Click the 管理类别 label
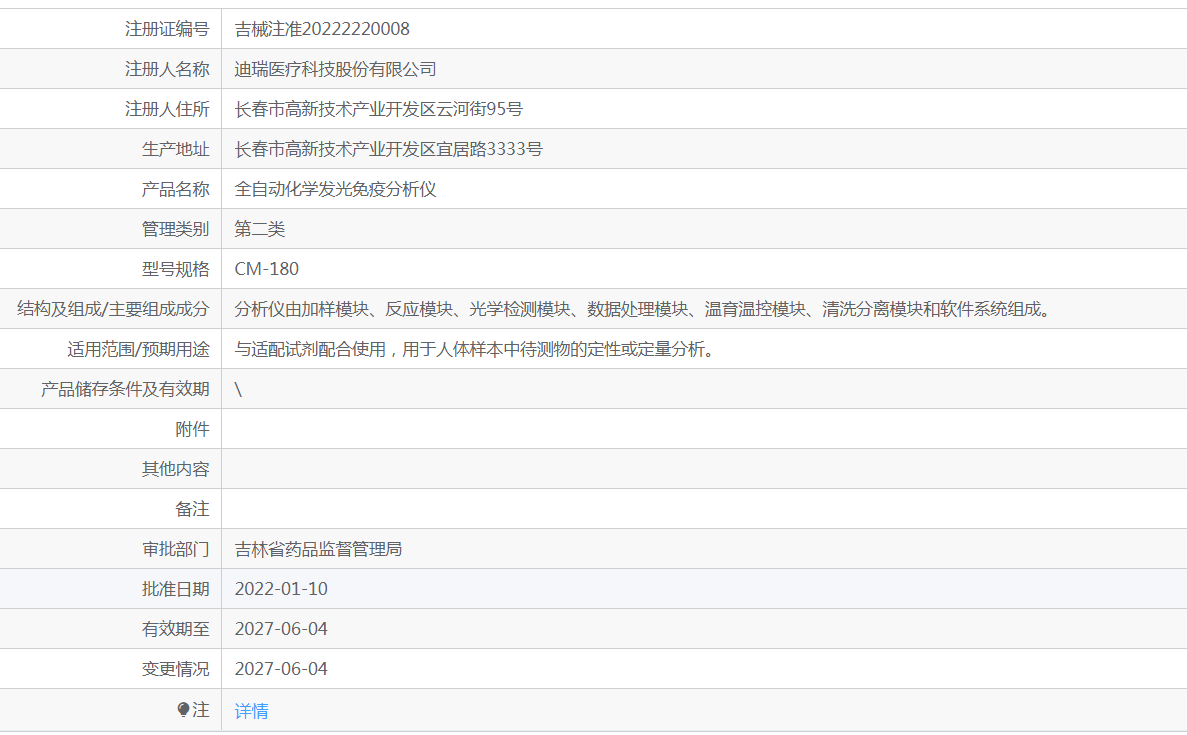This screenshot has height=735, width=1187. pos(176,229)
